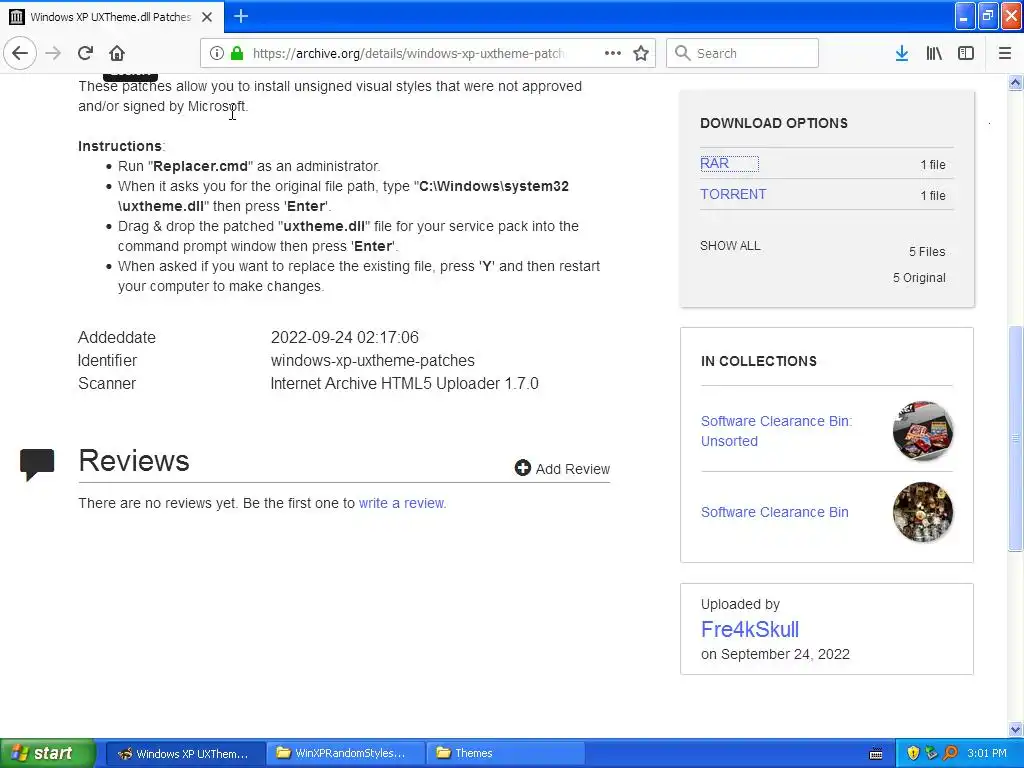Go forward to the next page
The width and height of the screenshot is (1024, 768).
coord(54,53)
